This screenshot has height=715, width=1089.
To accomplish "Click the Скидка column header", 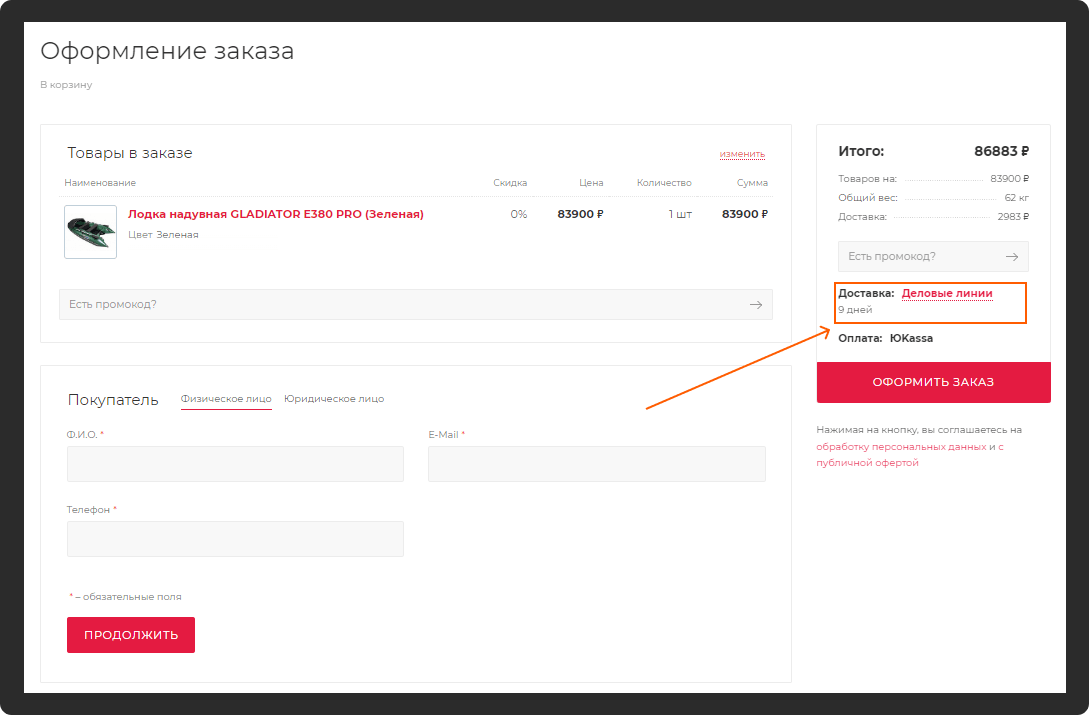I will [x=510, y=183].
